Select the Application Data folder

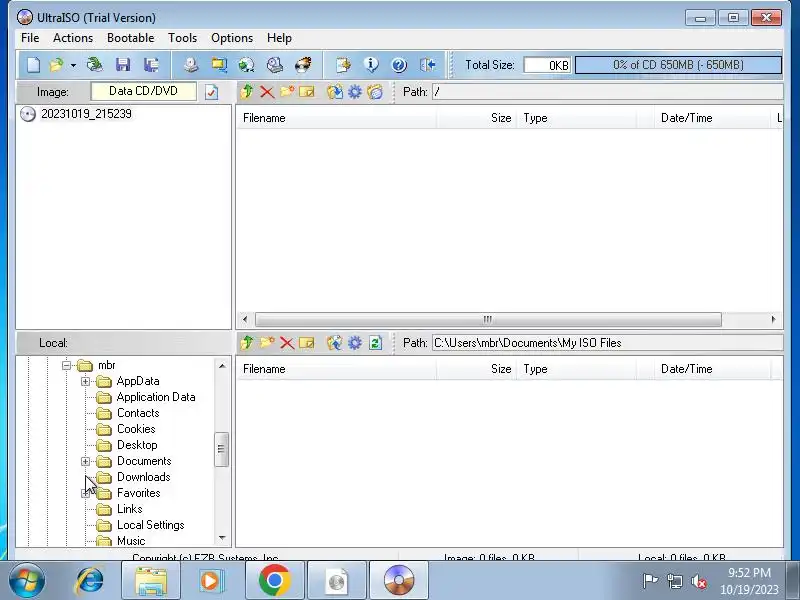(156, 397)
